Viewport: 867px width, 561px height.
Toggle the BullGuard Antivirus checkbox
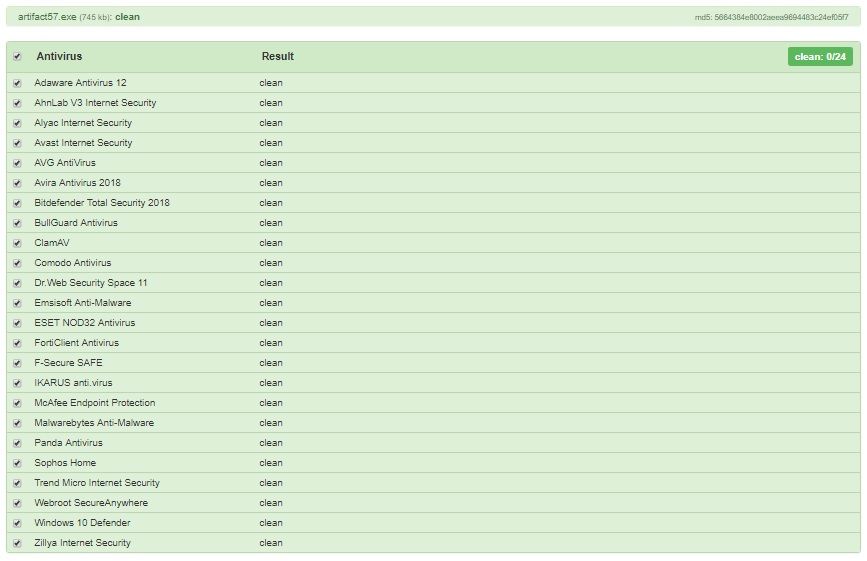(17, 223)
